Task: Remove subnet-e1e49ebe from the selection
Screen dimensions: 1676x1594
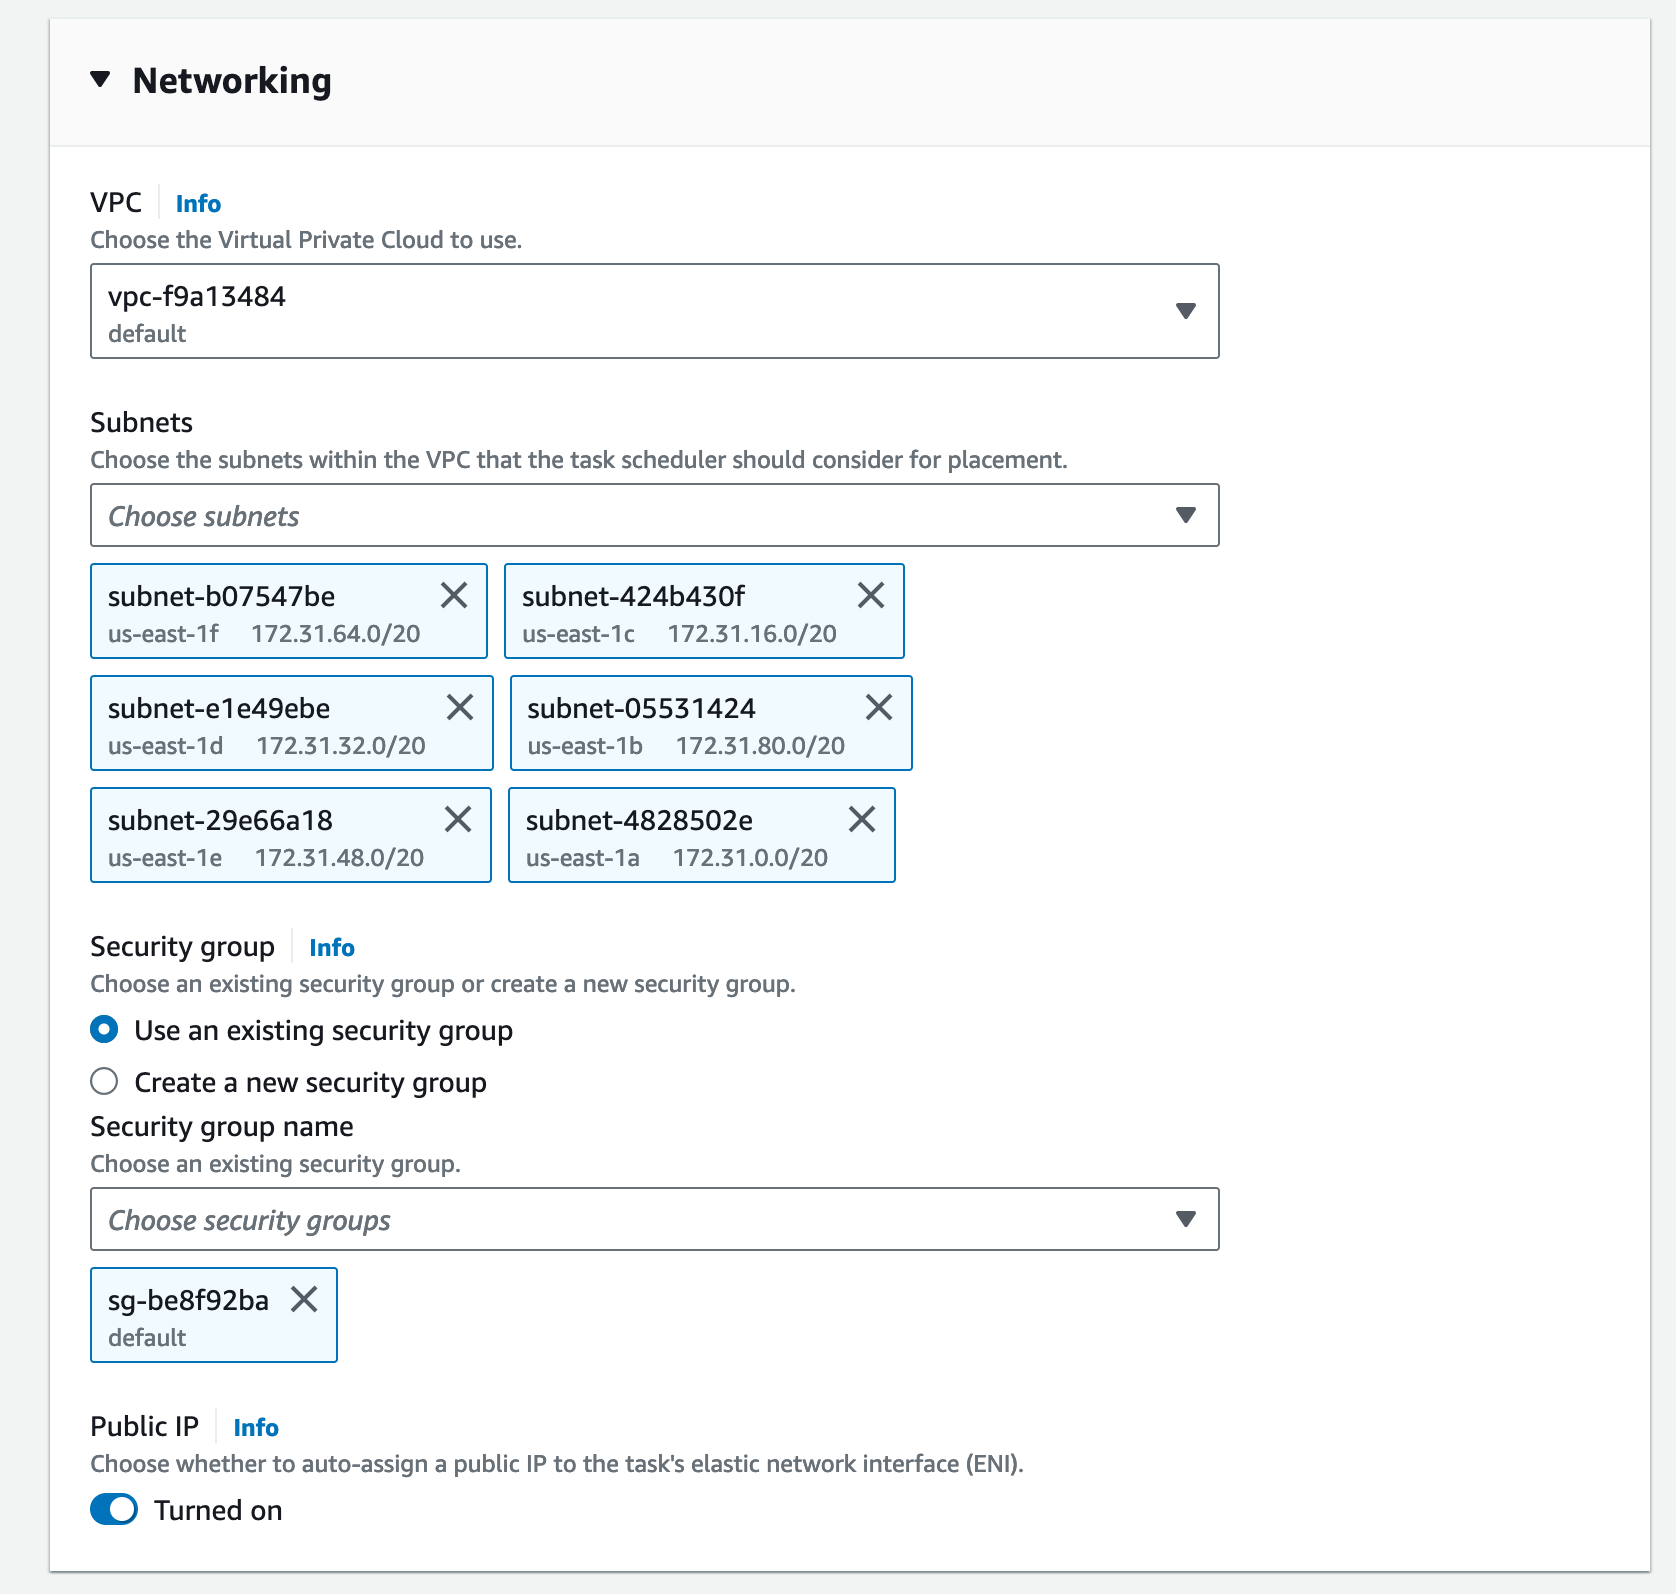Action: pyautogui.click(x=460, y=708)
